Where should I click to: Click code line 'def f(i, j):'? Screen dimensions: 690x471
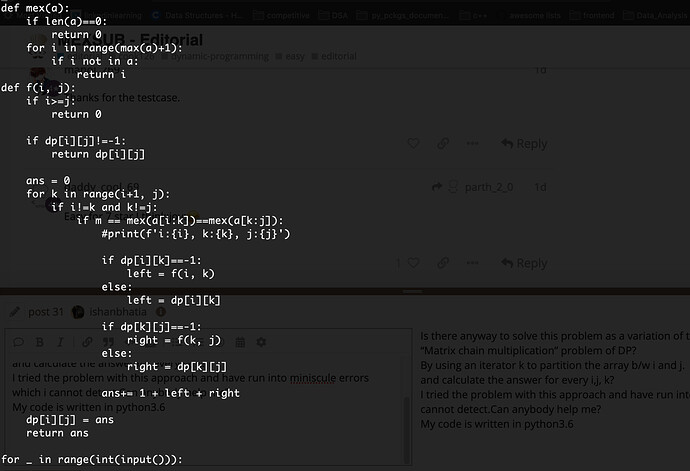coord(38,88)
